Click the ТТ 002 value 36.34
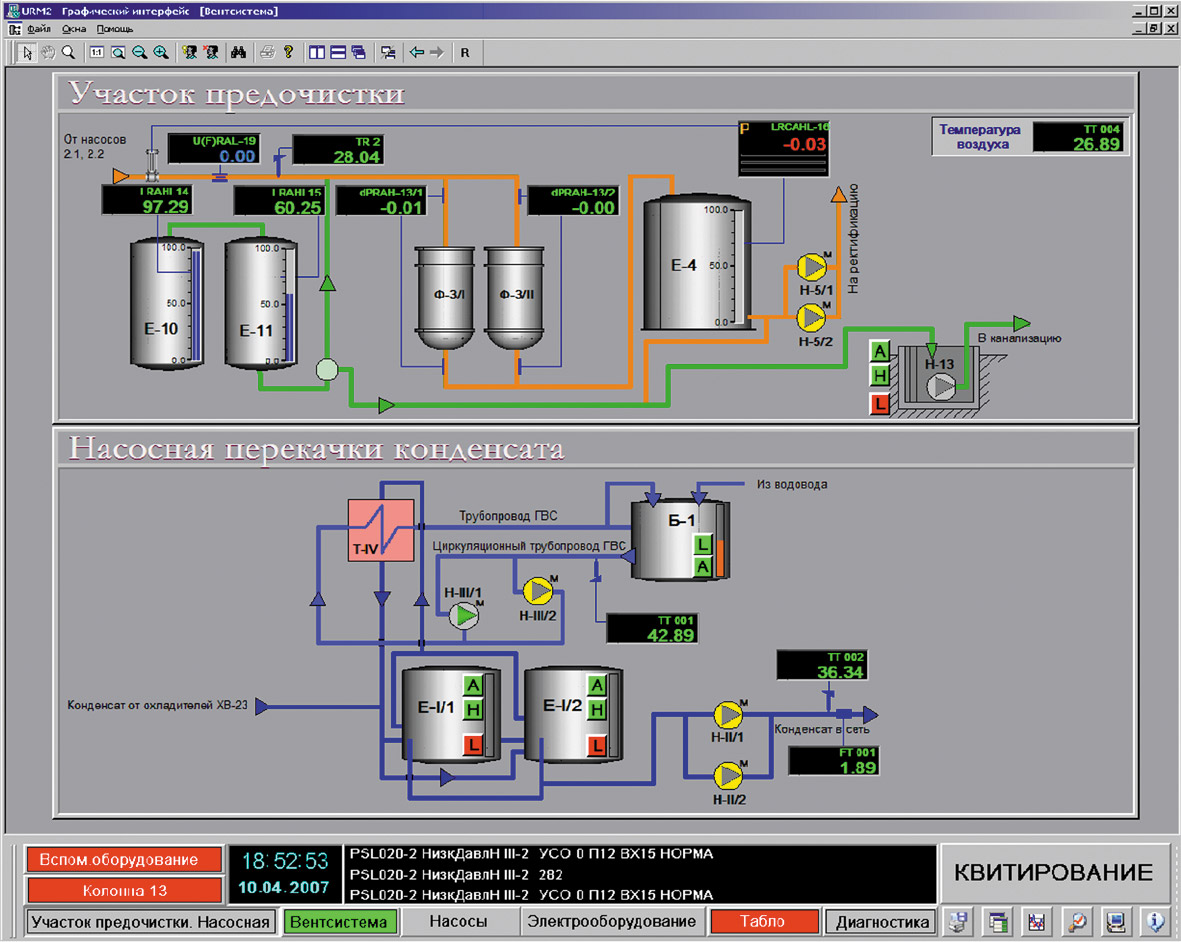 840,672
